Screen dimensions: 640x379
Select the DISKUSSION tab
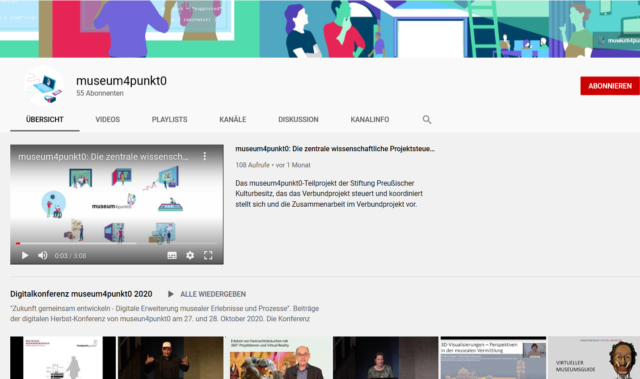coord(298,120)
